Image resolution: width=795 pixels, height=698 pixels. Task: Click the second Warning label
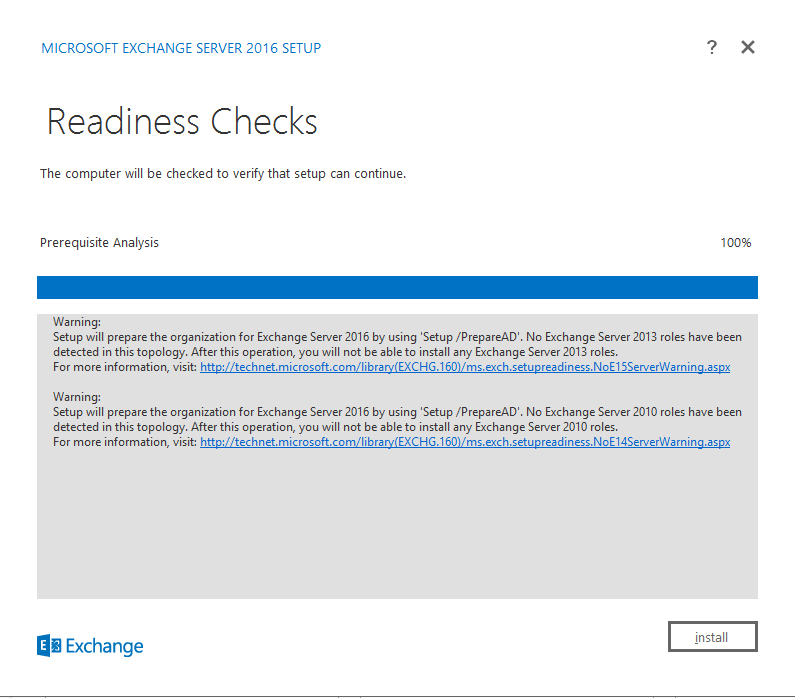point(77,397)
